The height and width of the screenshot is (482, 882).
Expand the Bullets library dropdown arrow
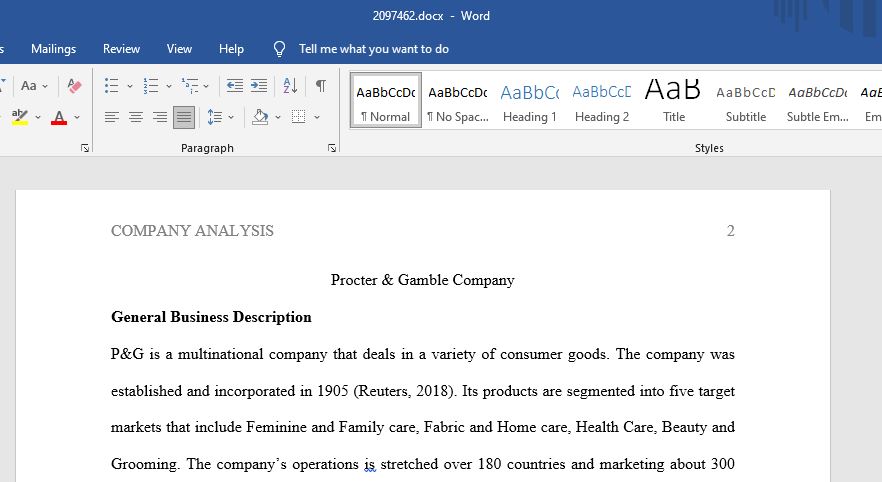pyautogui.click(x=129, y=86)
